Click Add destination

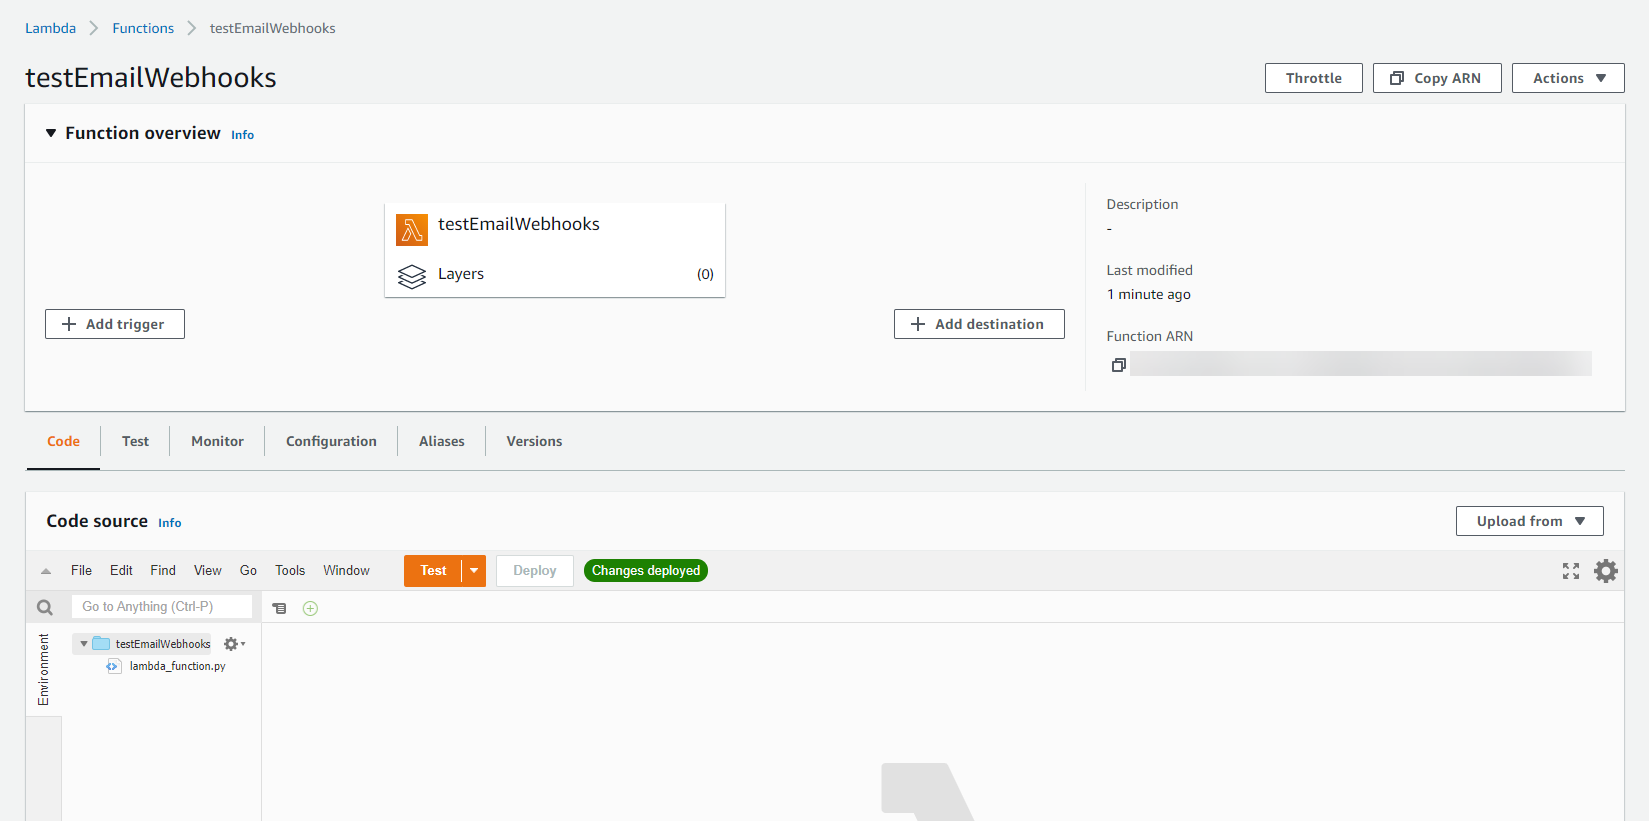click(979, 324)
